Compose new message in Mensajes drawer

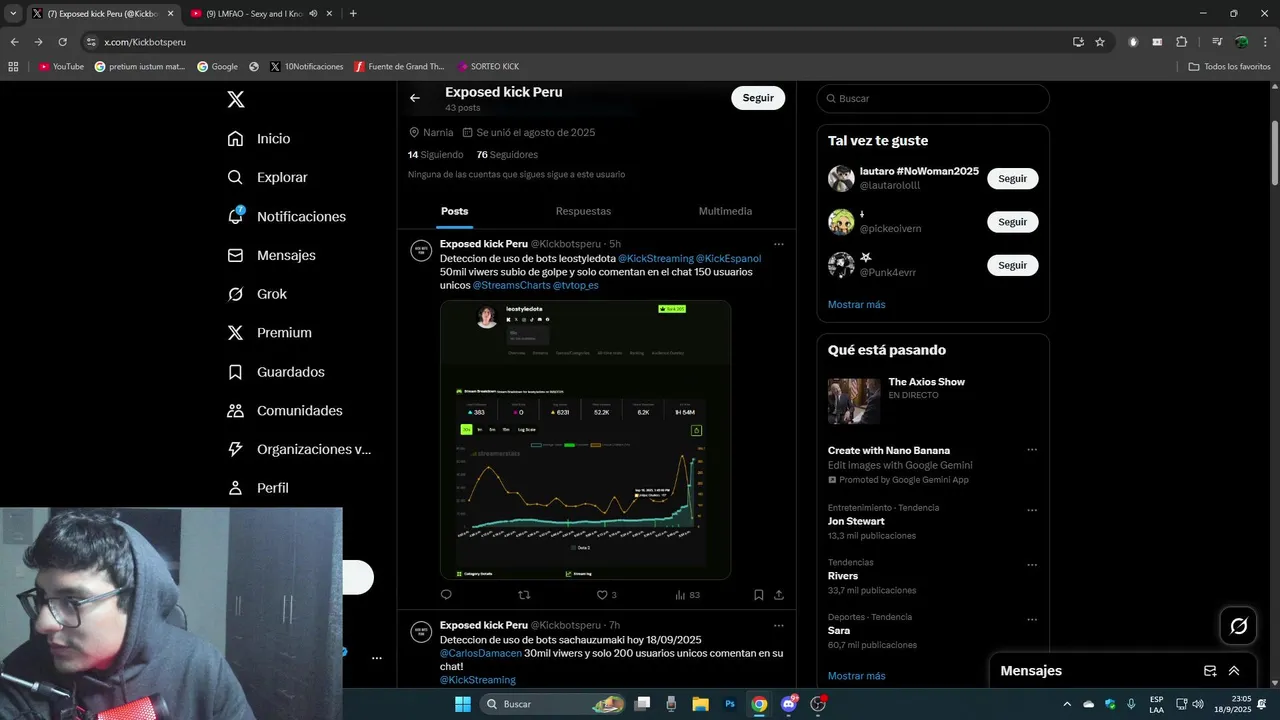point(1210,671)
